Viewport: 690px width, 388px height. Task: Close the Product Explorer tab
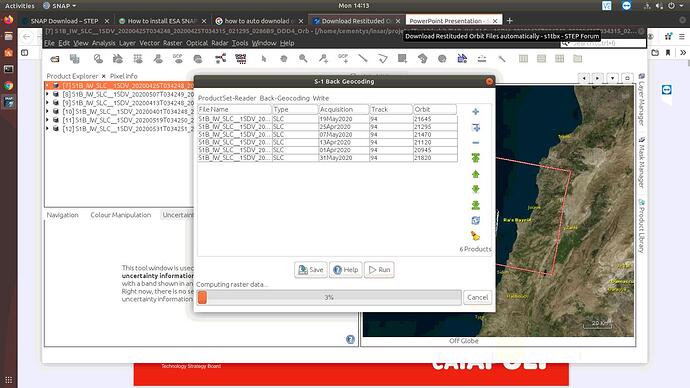pyautogui.click(x=103, y=76)
